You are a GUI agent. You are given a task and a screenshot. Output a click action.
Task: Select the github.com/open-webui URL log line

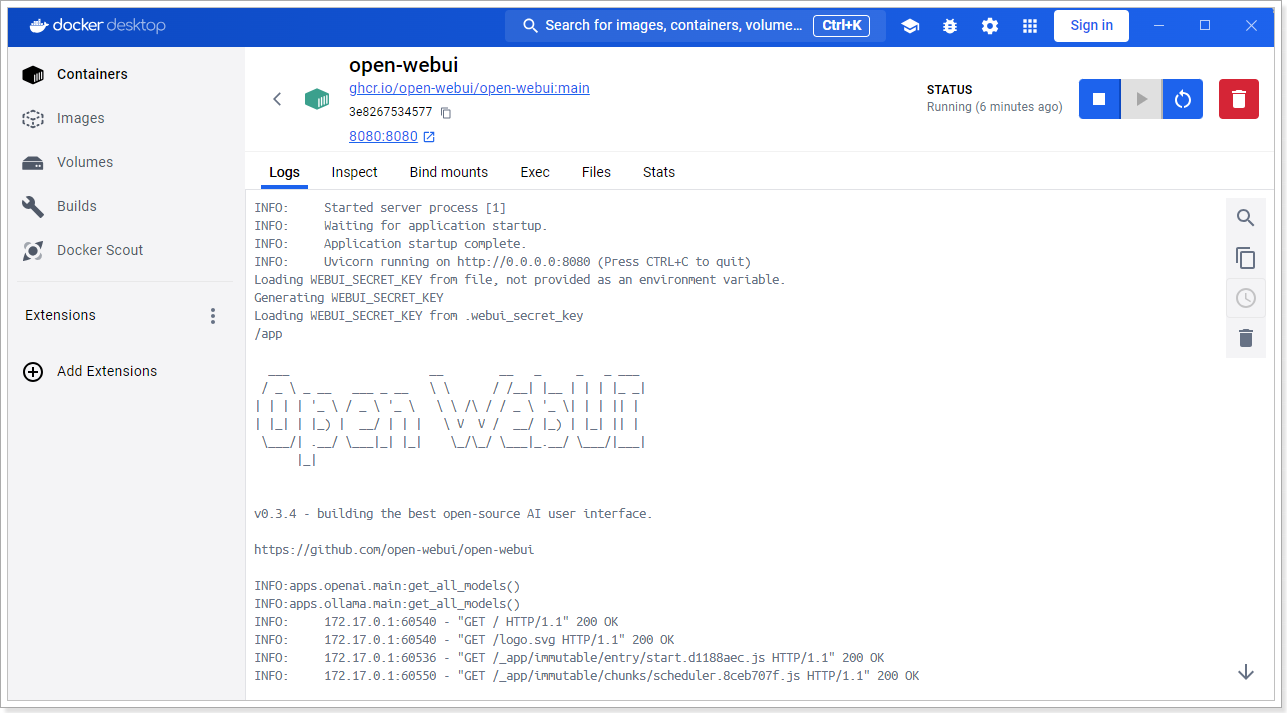tap(394, 550)
